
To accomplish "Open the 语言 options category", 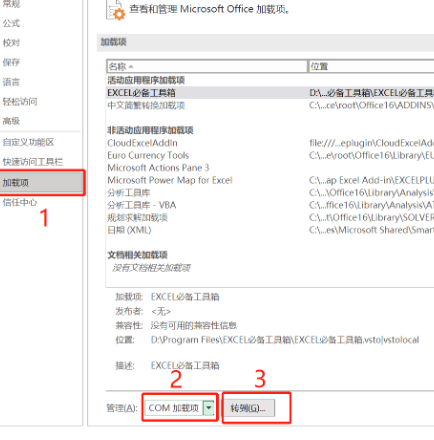I will click(x=11, y=82).
